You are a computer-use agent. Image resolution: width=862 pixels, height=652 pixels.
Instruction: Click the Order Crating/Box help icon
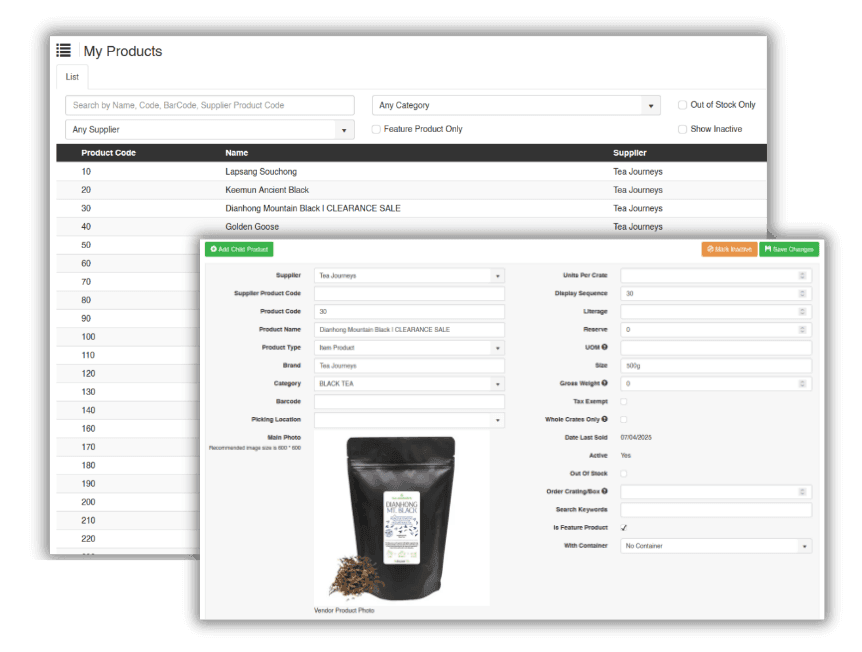[x=605, y=491]
